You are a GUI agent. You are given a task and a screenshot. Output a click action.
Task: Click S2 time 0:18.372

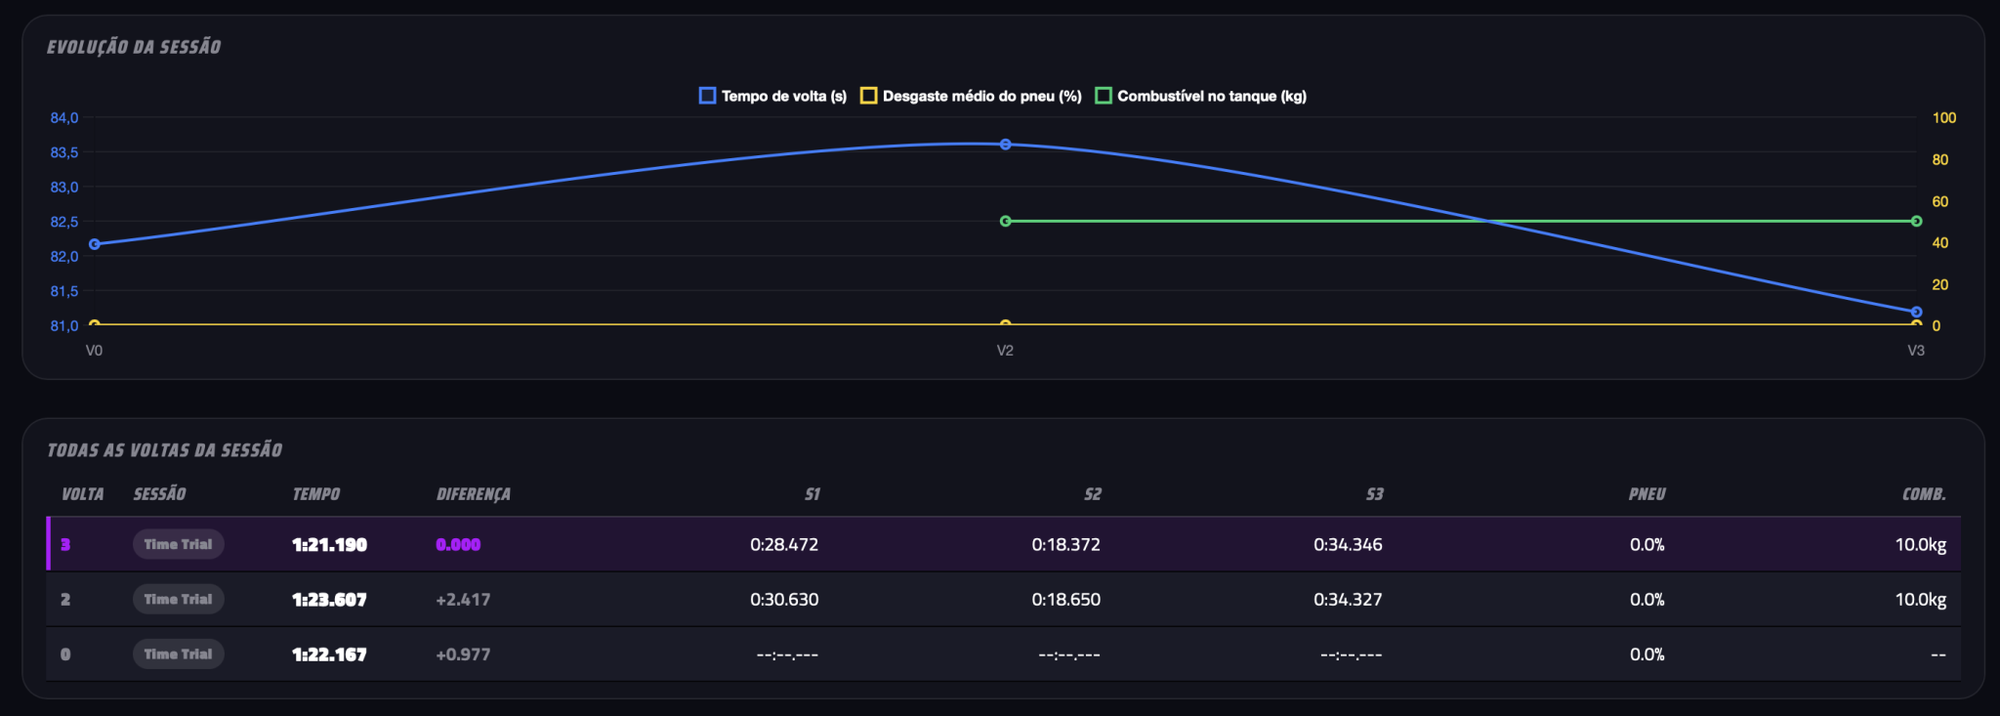[x=1066, y=545]
